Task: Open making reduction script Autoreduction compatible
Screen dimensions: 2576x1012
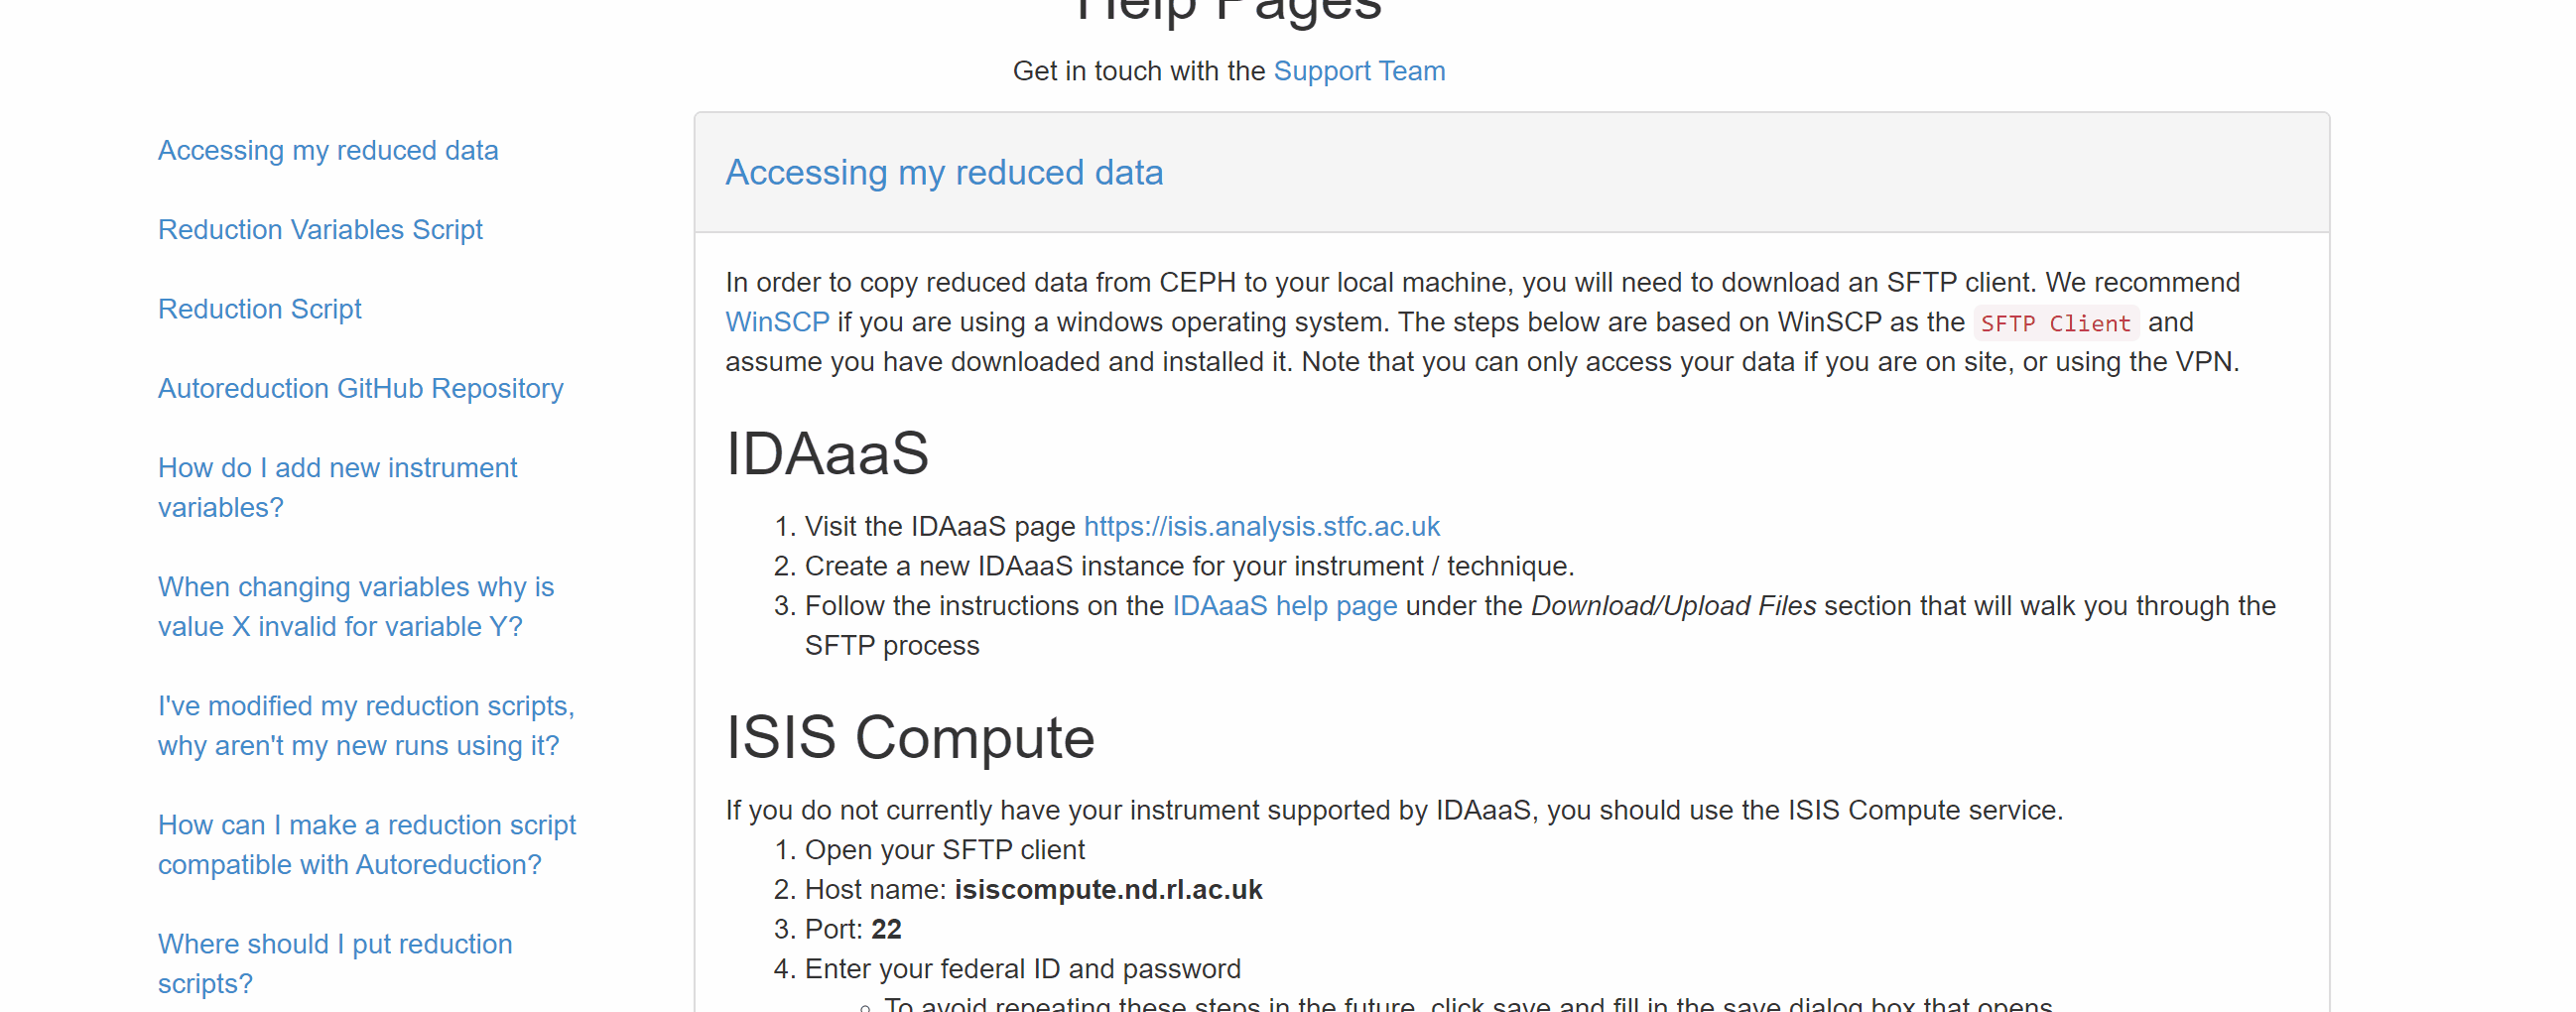Action: tap(367, 844)
